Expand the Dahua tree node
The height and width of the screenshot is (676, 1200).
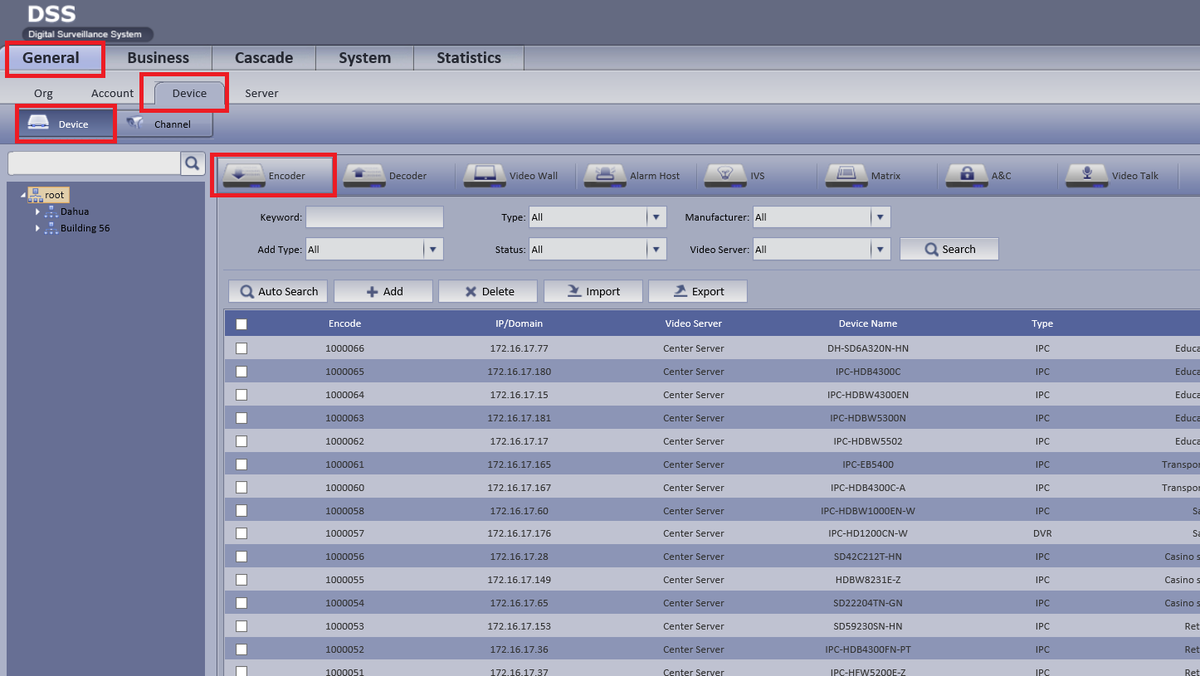[38, 212]
